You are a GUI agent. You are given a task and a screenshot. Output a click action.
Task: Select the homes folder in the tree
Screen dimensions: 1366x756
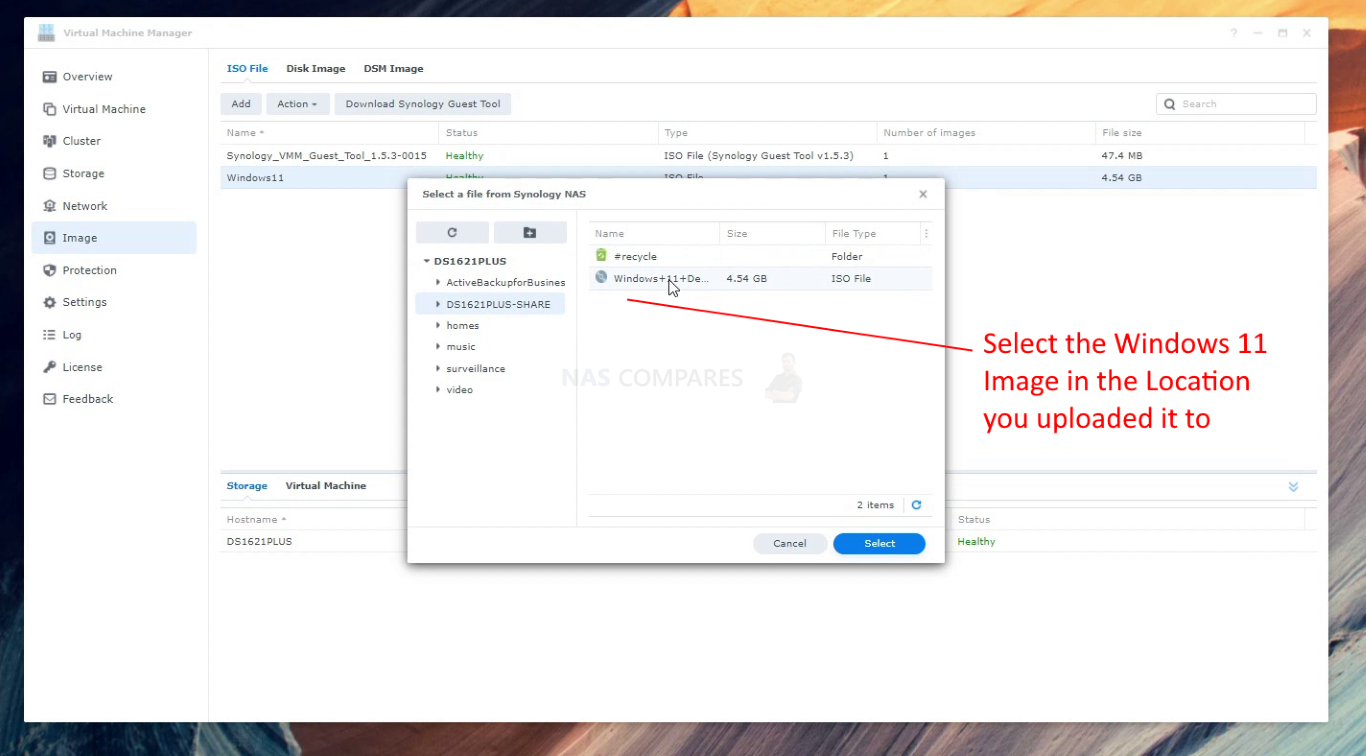click(462, 326)
